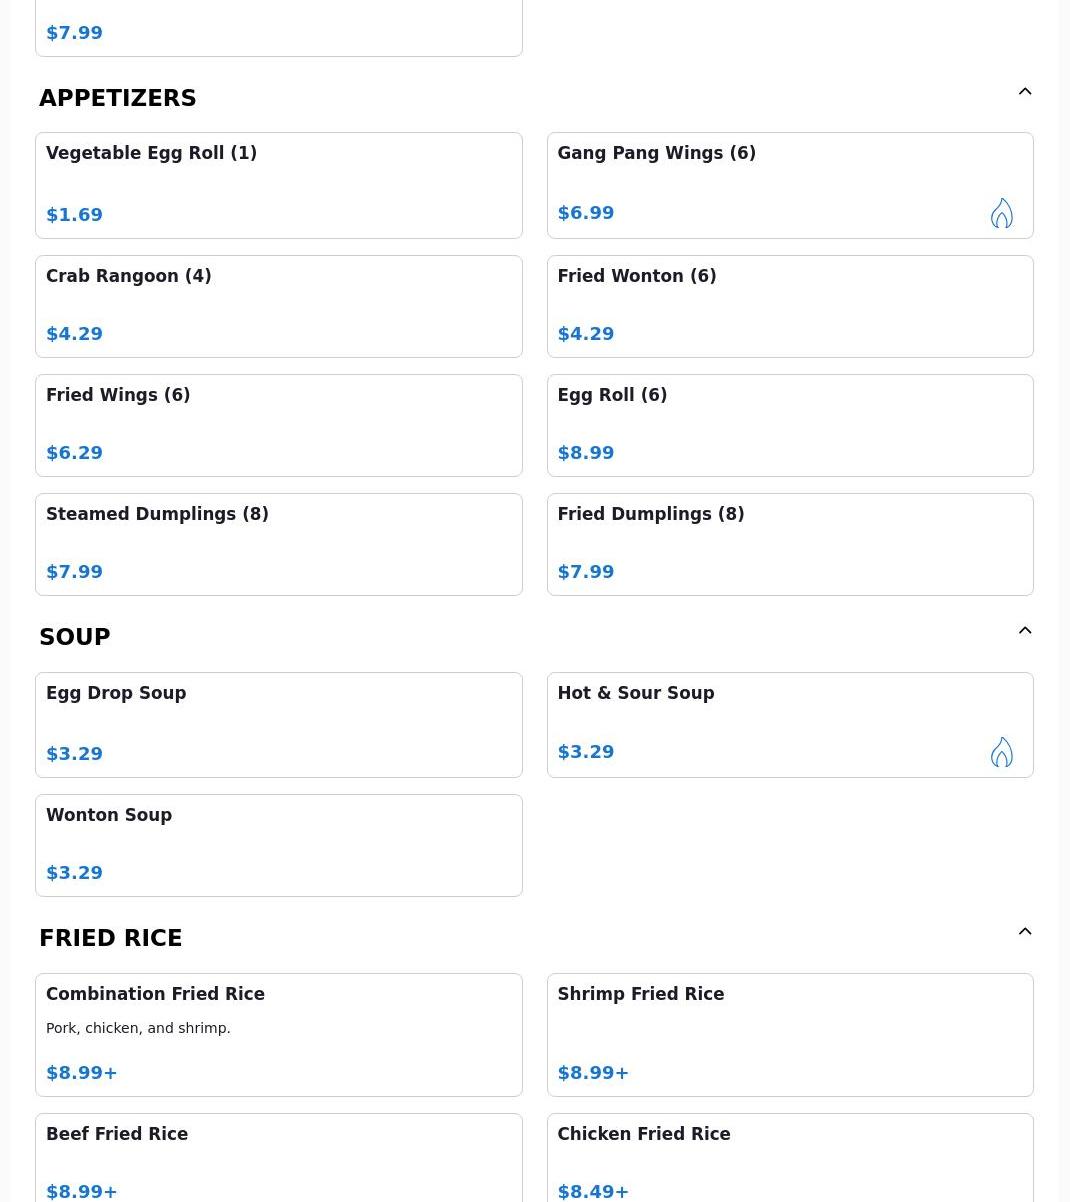Viewport: 1070px width, 1202px height.
Task: Open Egg Roll (6) menu item
Action: (790, 425)
